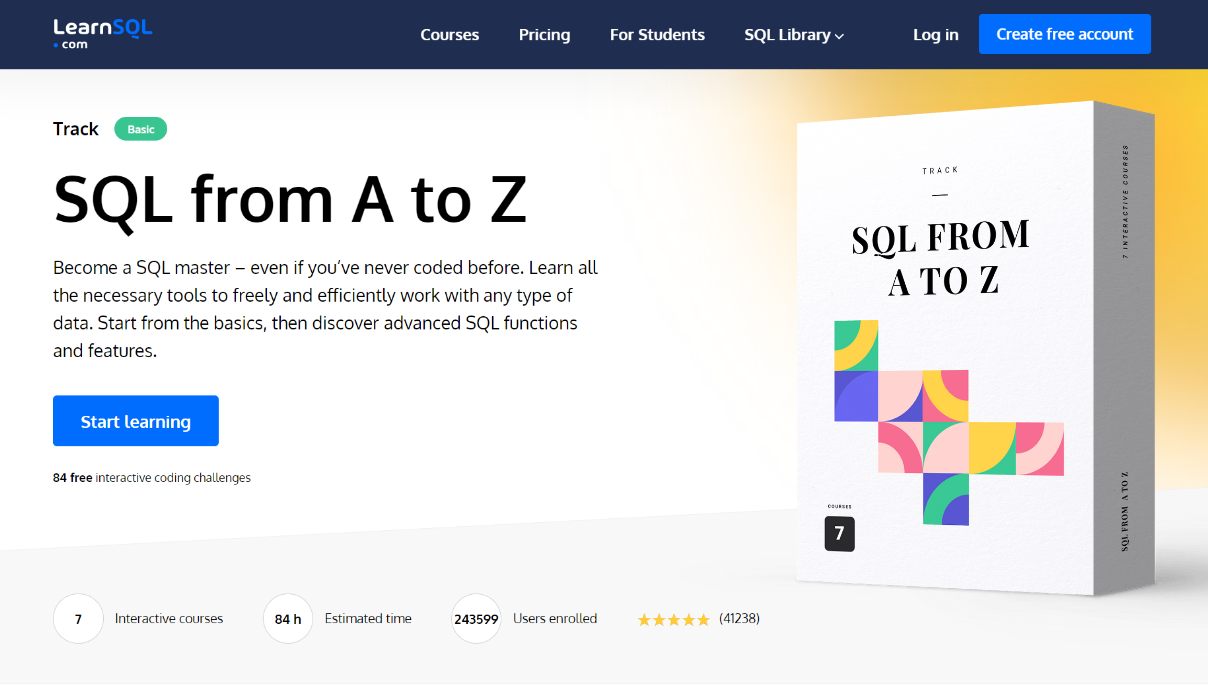Click the colorful geometric pattern on the box
Viewport: 1208px width, 686px height.
coord(948,421)
